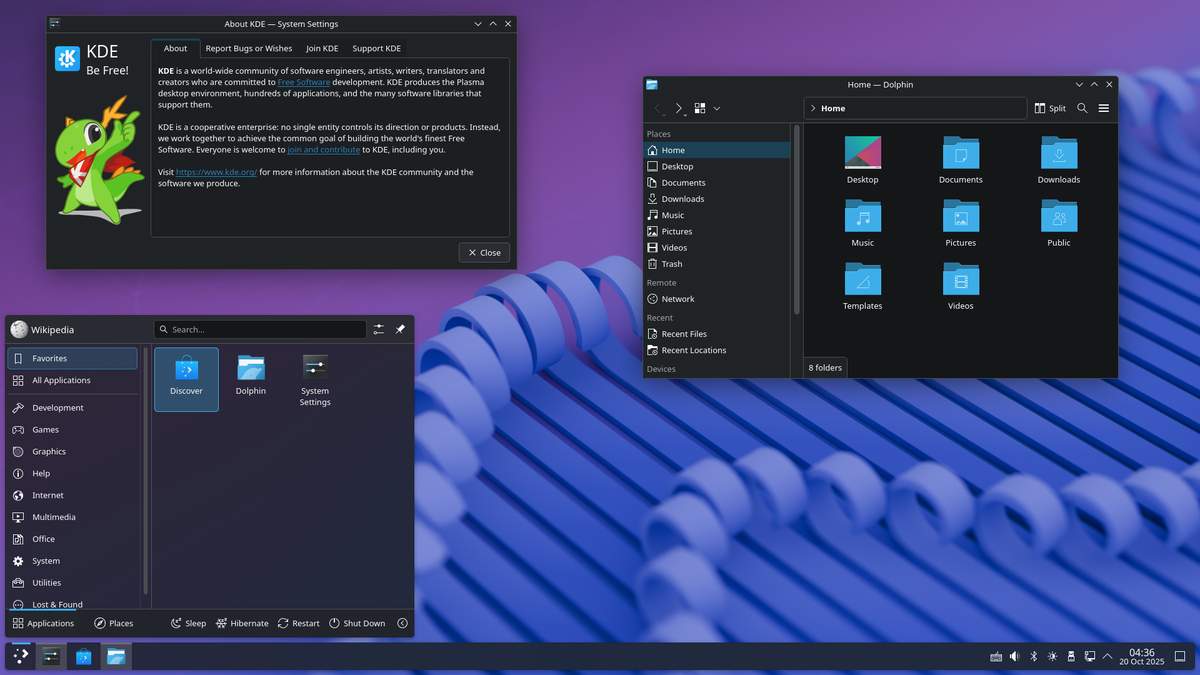The width and height of the screenshot is (1200, 675).
Task: Go forward in Dolphin's navigation history
Action: (679, 108)
